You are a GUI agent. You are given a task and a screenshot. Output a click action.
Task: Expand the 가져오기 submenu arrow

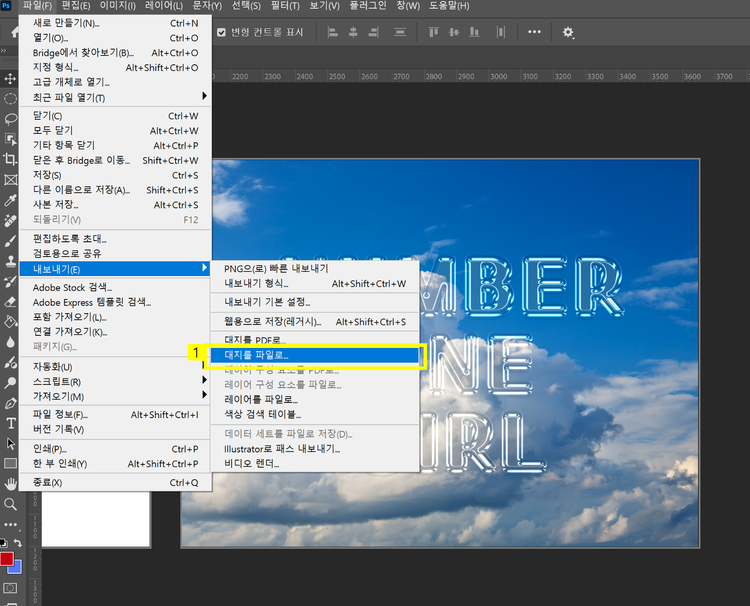[204, 395]
